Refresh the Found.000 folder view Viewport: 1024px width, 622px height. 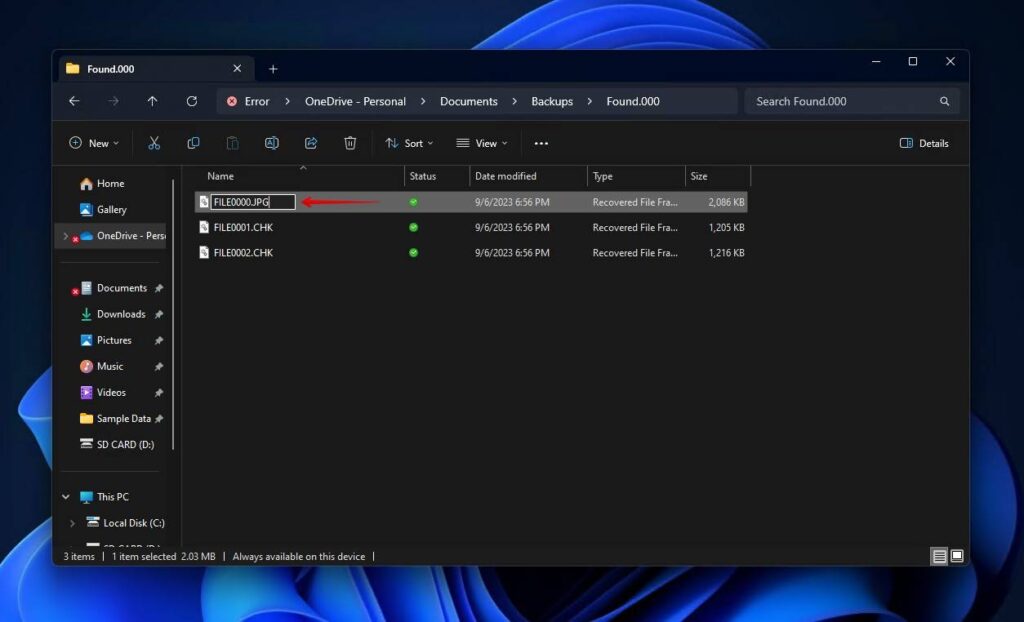point(192,101)
